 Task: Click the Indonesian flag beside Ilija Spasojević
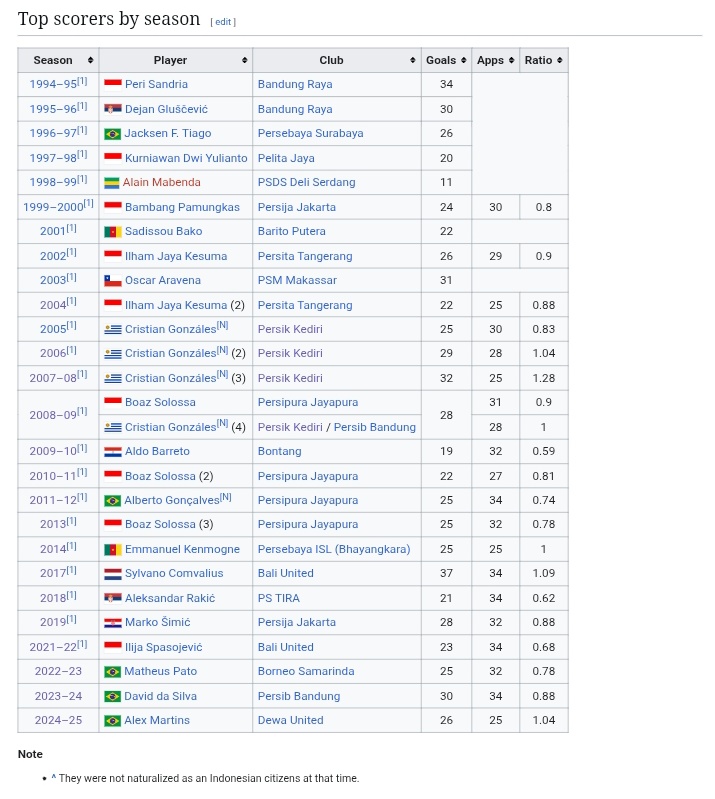click(113, 647)
